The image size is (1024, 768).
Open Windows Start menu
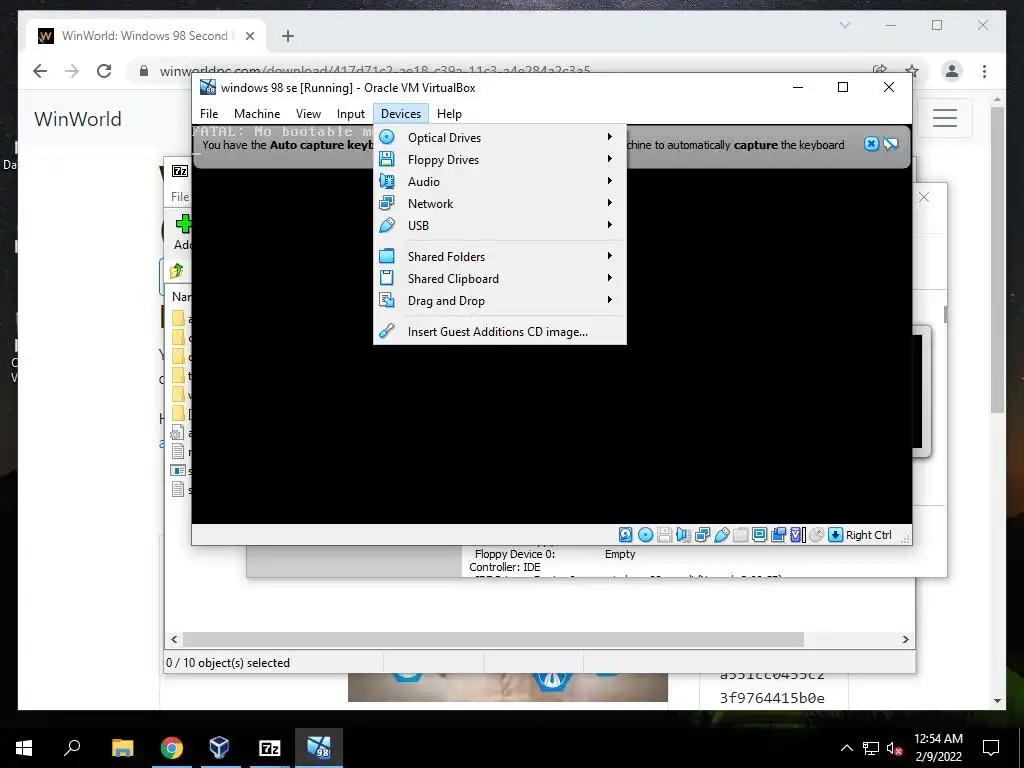coord(24,748)
